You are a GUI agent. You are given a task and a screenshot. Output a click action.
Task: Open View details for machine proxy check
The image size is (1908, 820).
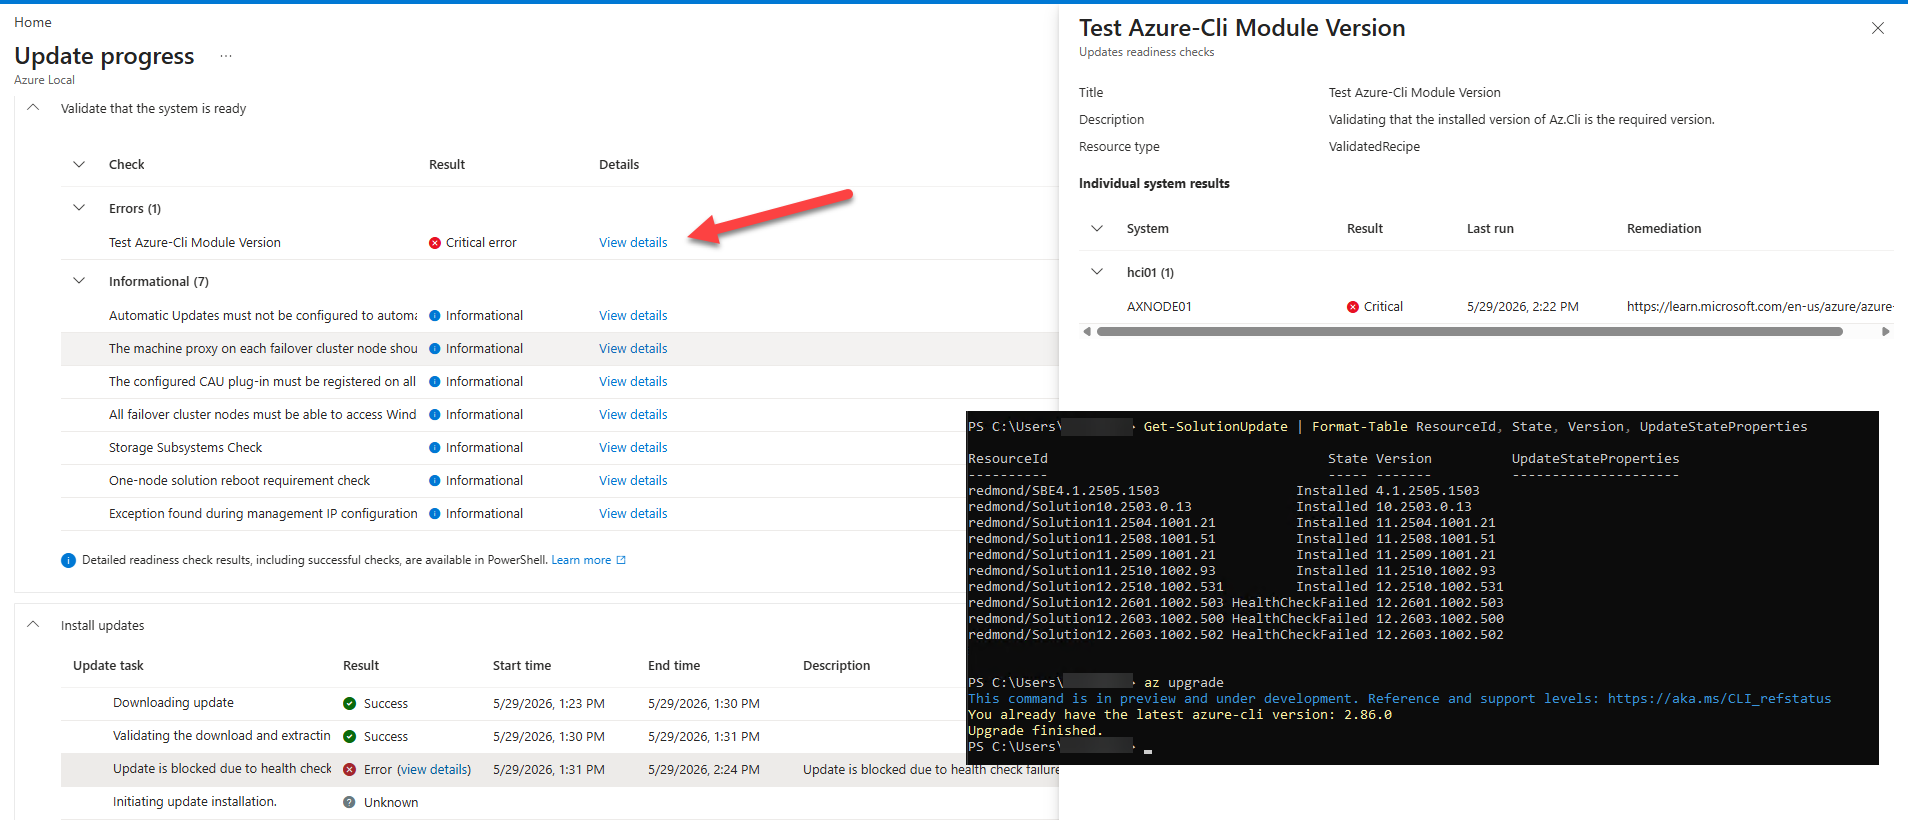point(633,348)
